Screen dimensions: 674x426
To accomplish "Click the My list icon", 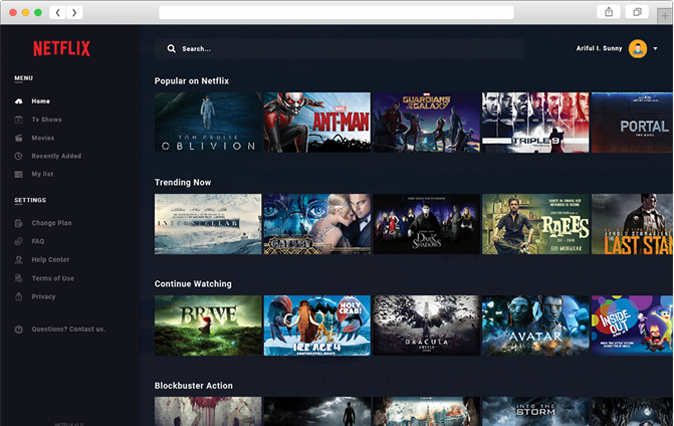I will pyautogui.click(x=18, y=174).
